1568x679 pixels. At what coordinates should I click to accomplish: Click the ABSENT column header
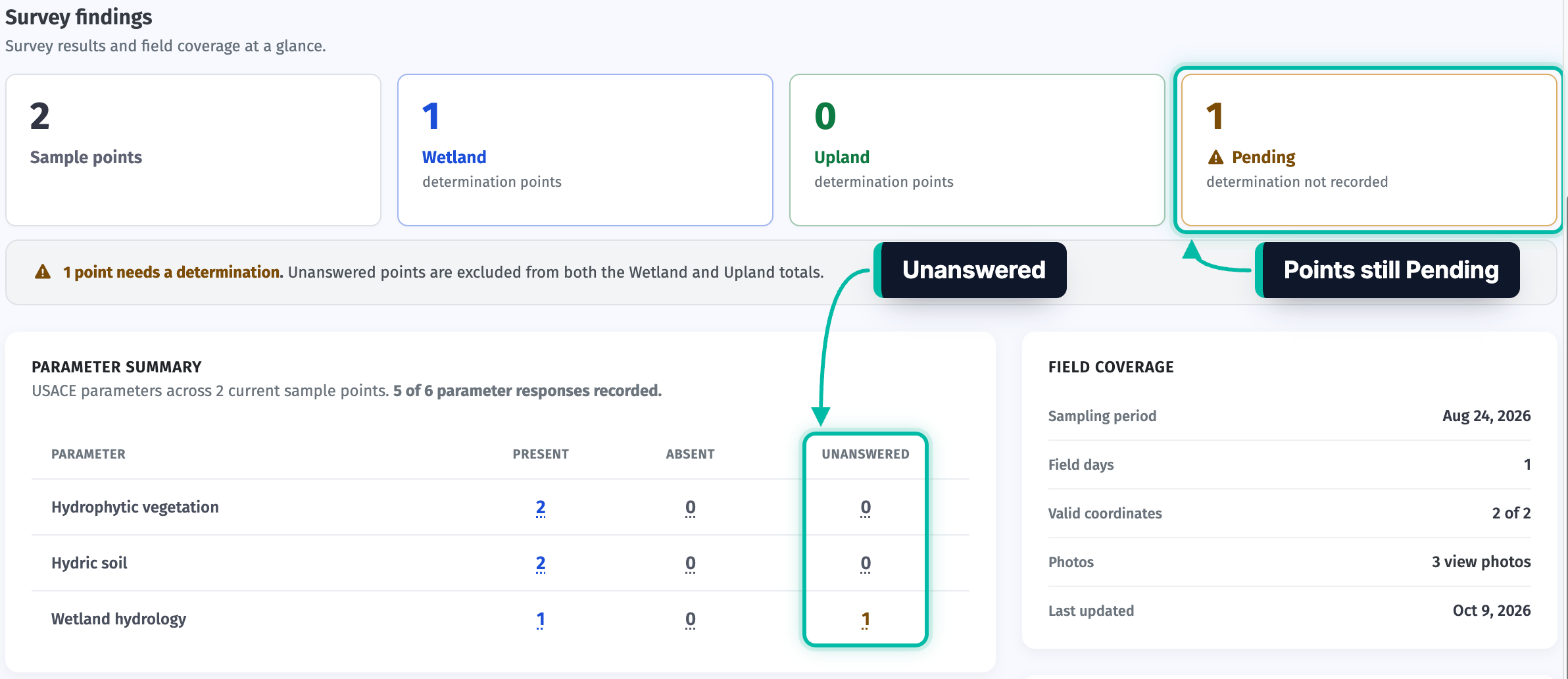coord(690,454)
